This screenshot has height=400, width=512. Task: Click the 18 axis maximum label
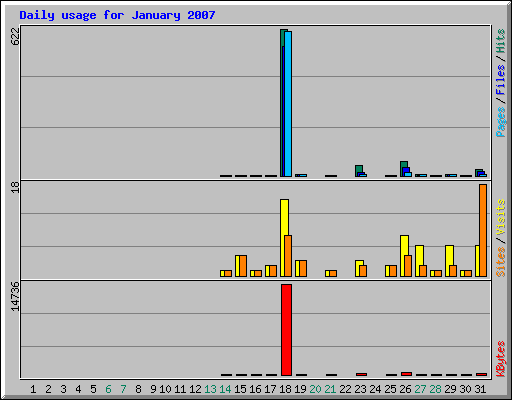pyautogui.click(x=15, y=187)
